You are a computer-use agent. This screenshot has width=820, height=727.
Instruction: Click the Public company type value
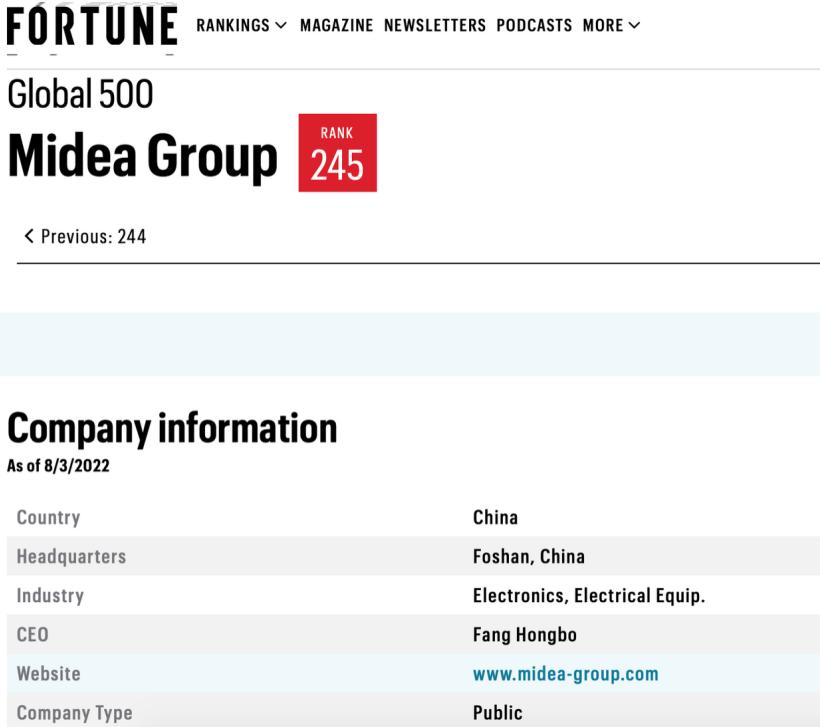497,713
